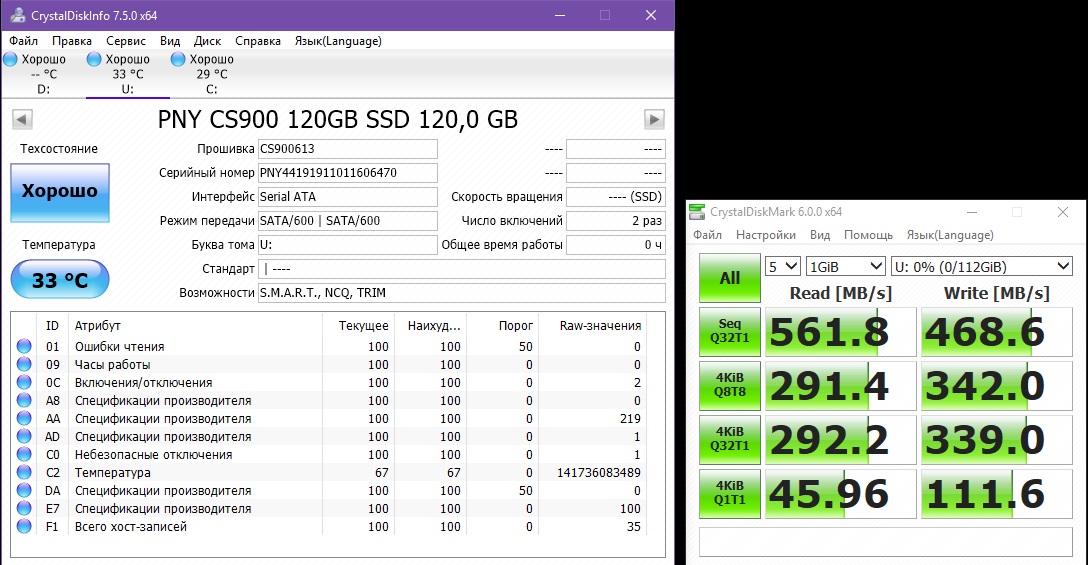Image resolution: width=1088 pixels, height=565 pixels.
Task: Click the Число включений value 2 раз
Action: pyautogui.click(x=615, y=221)
